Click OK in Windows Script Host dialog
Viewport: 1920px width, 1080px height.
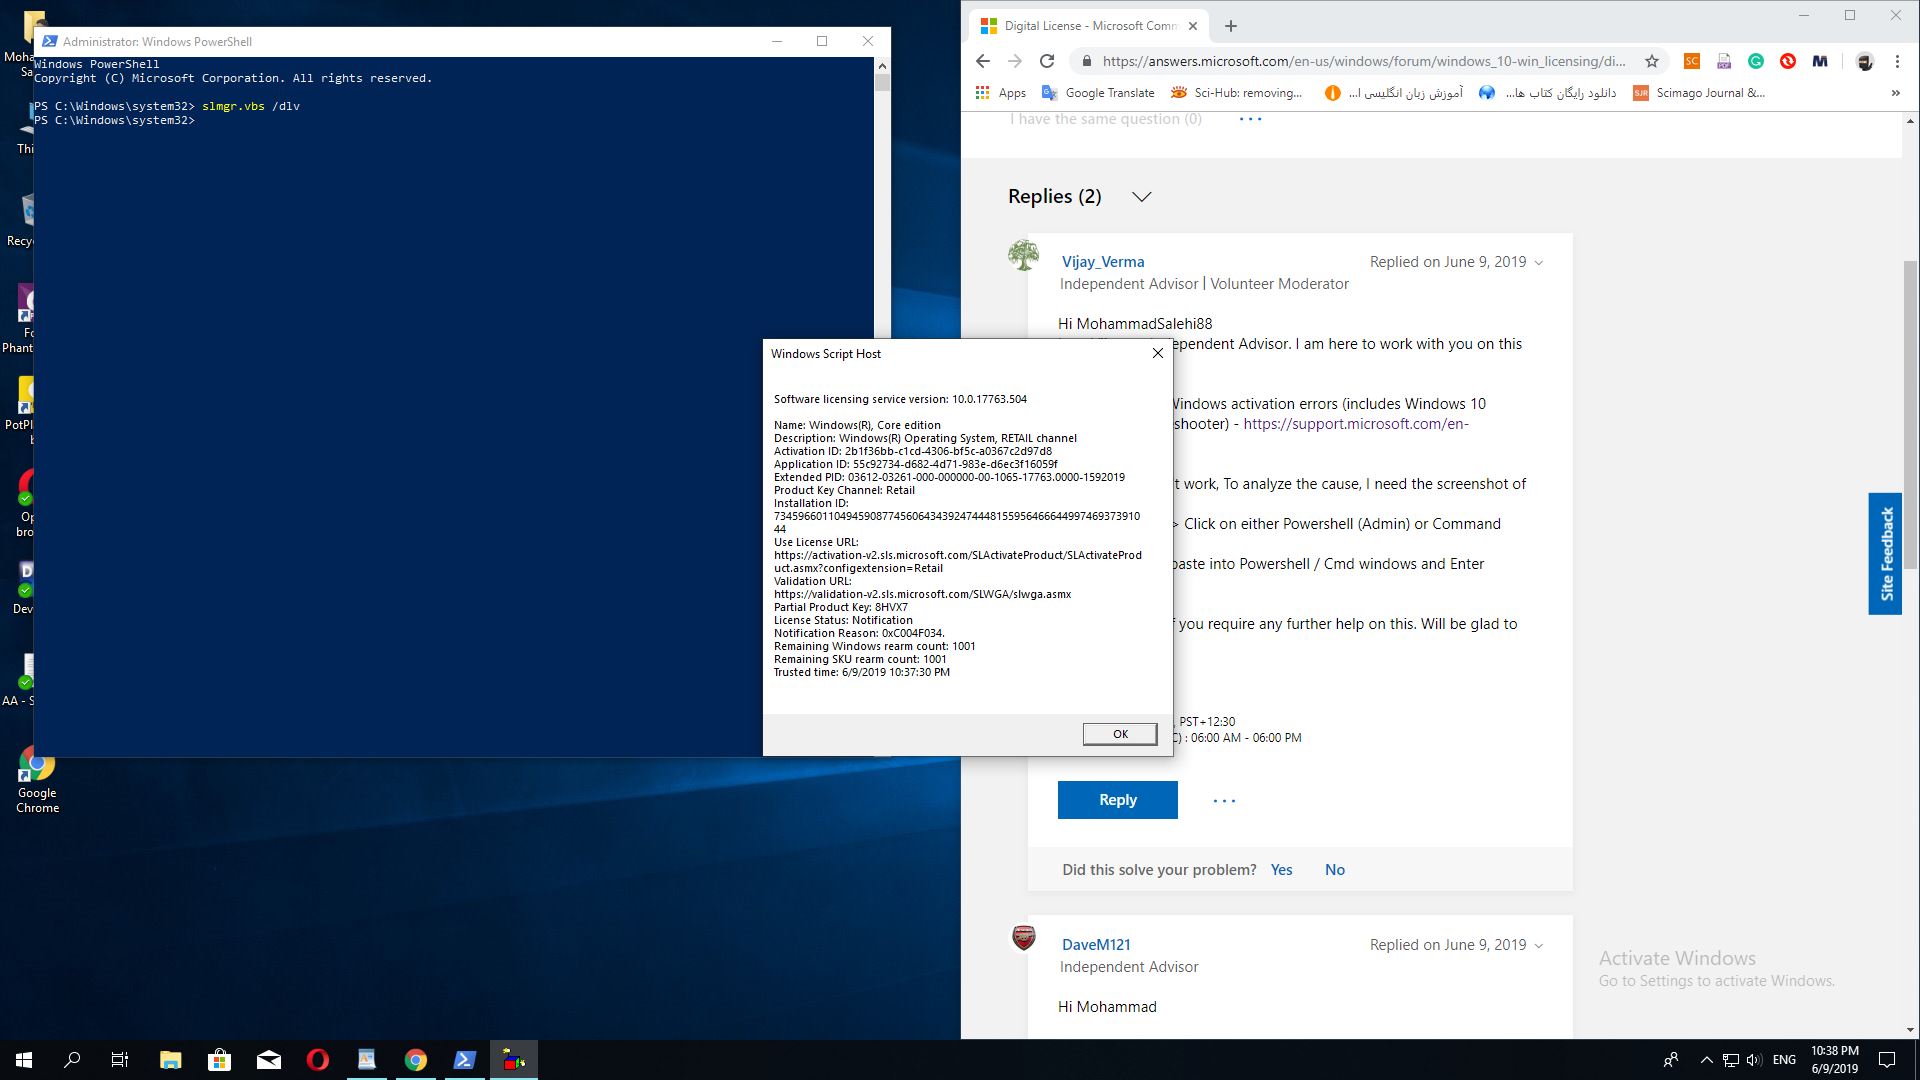[1120, 734]
